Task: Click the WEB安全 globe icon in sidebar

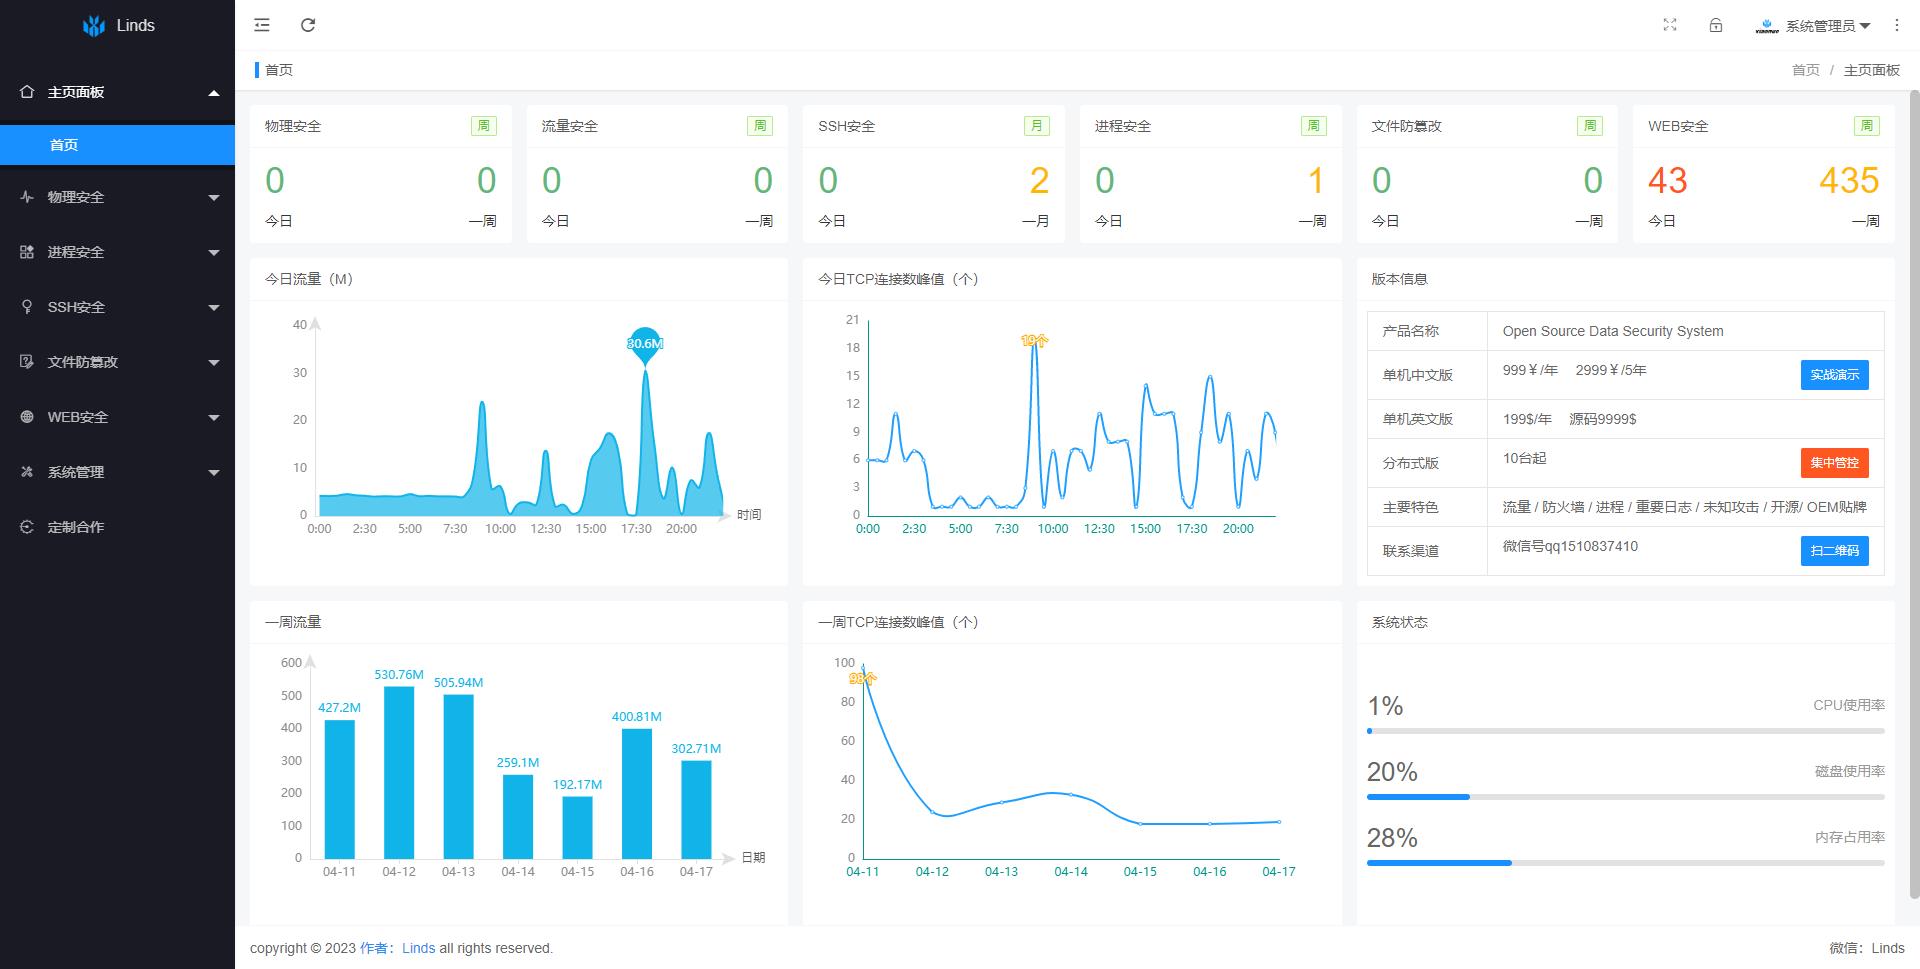Action: pos(27,417)
